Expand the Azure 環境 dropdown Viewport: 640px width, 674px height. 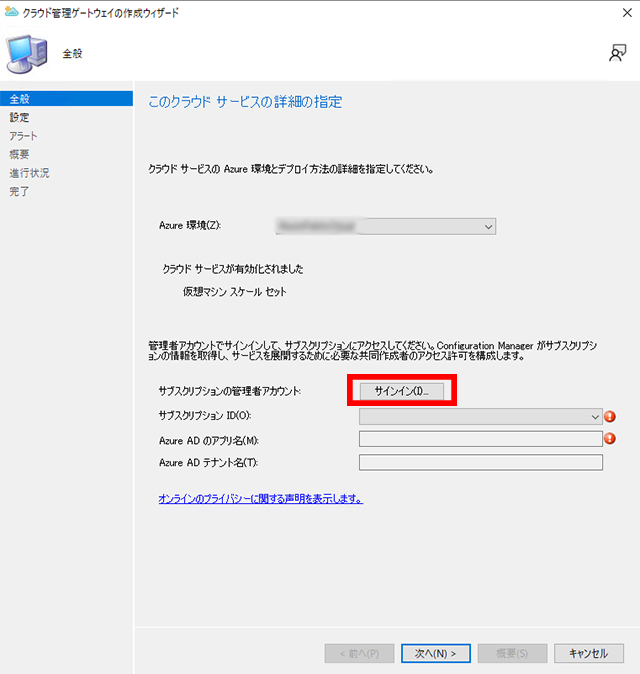386,227
